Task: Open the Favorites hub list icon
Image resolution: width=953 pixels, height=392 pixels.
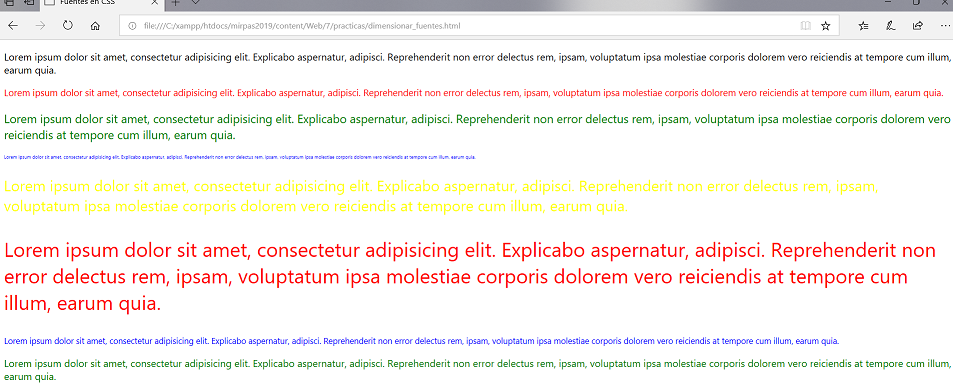Action: point(864,26)
